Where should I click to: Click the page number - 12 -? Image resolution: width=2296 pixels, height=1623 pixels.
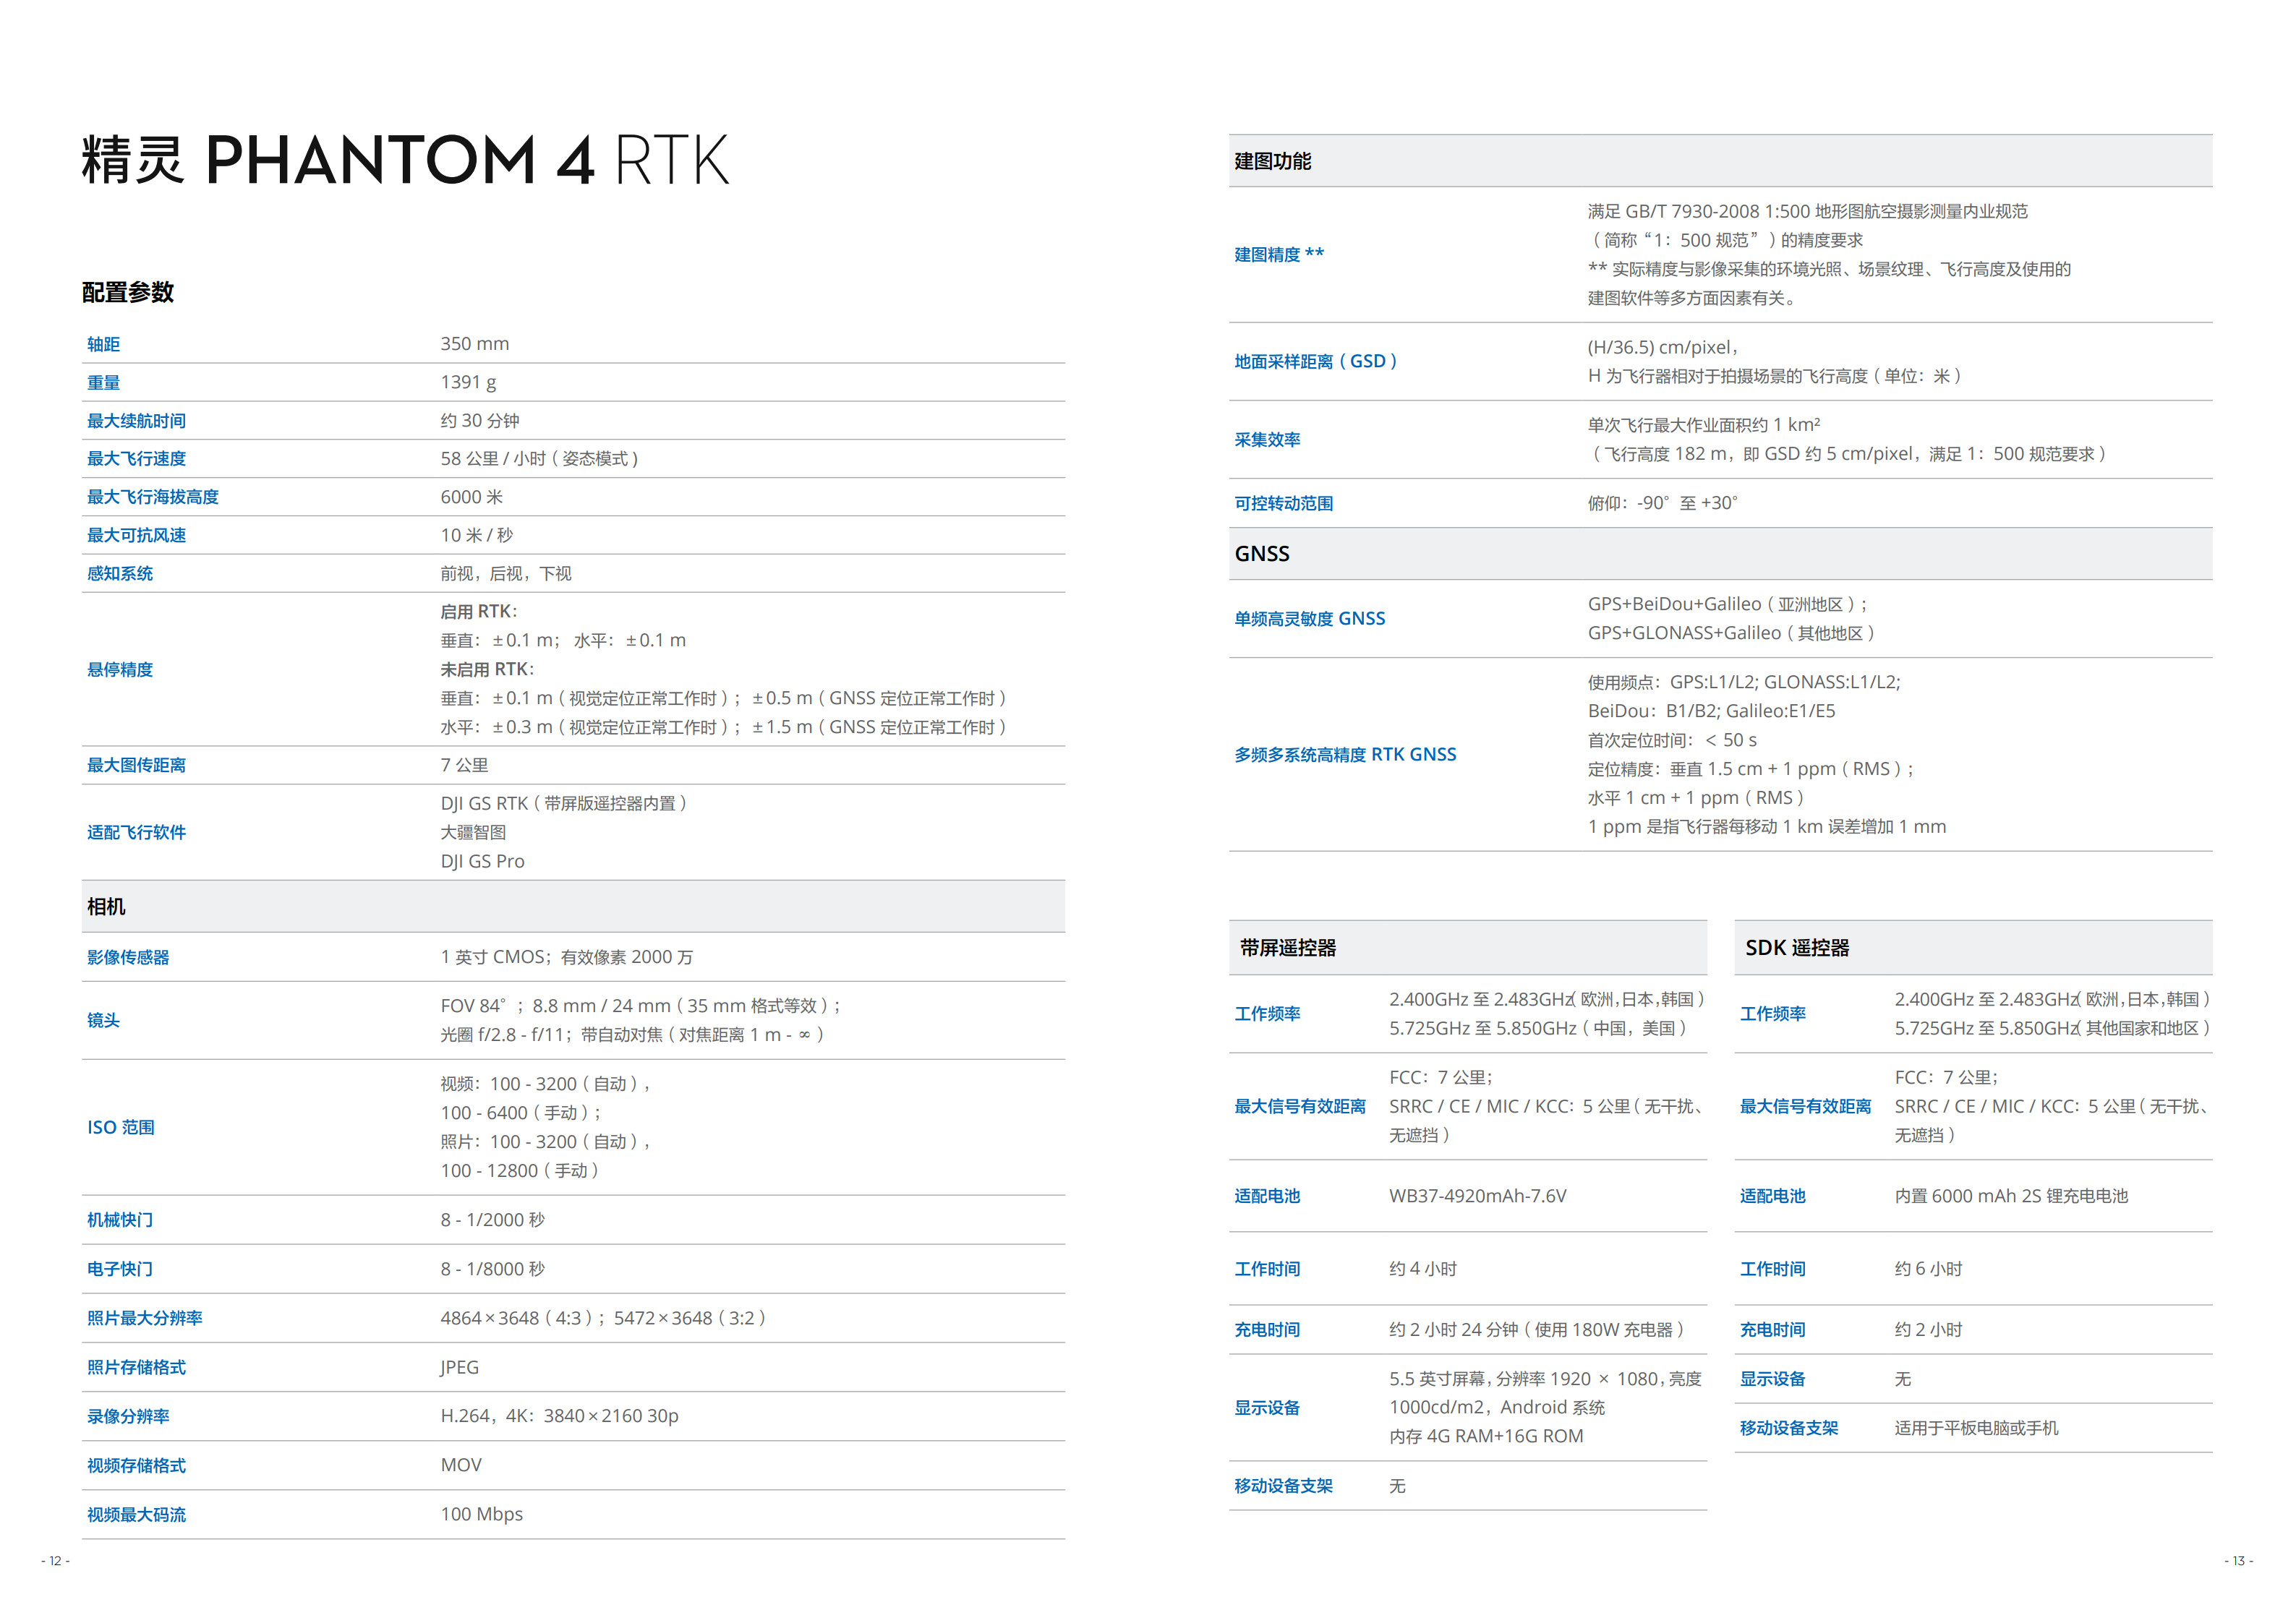(55, 1561)
